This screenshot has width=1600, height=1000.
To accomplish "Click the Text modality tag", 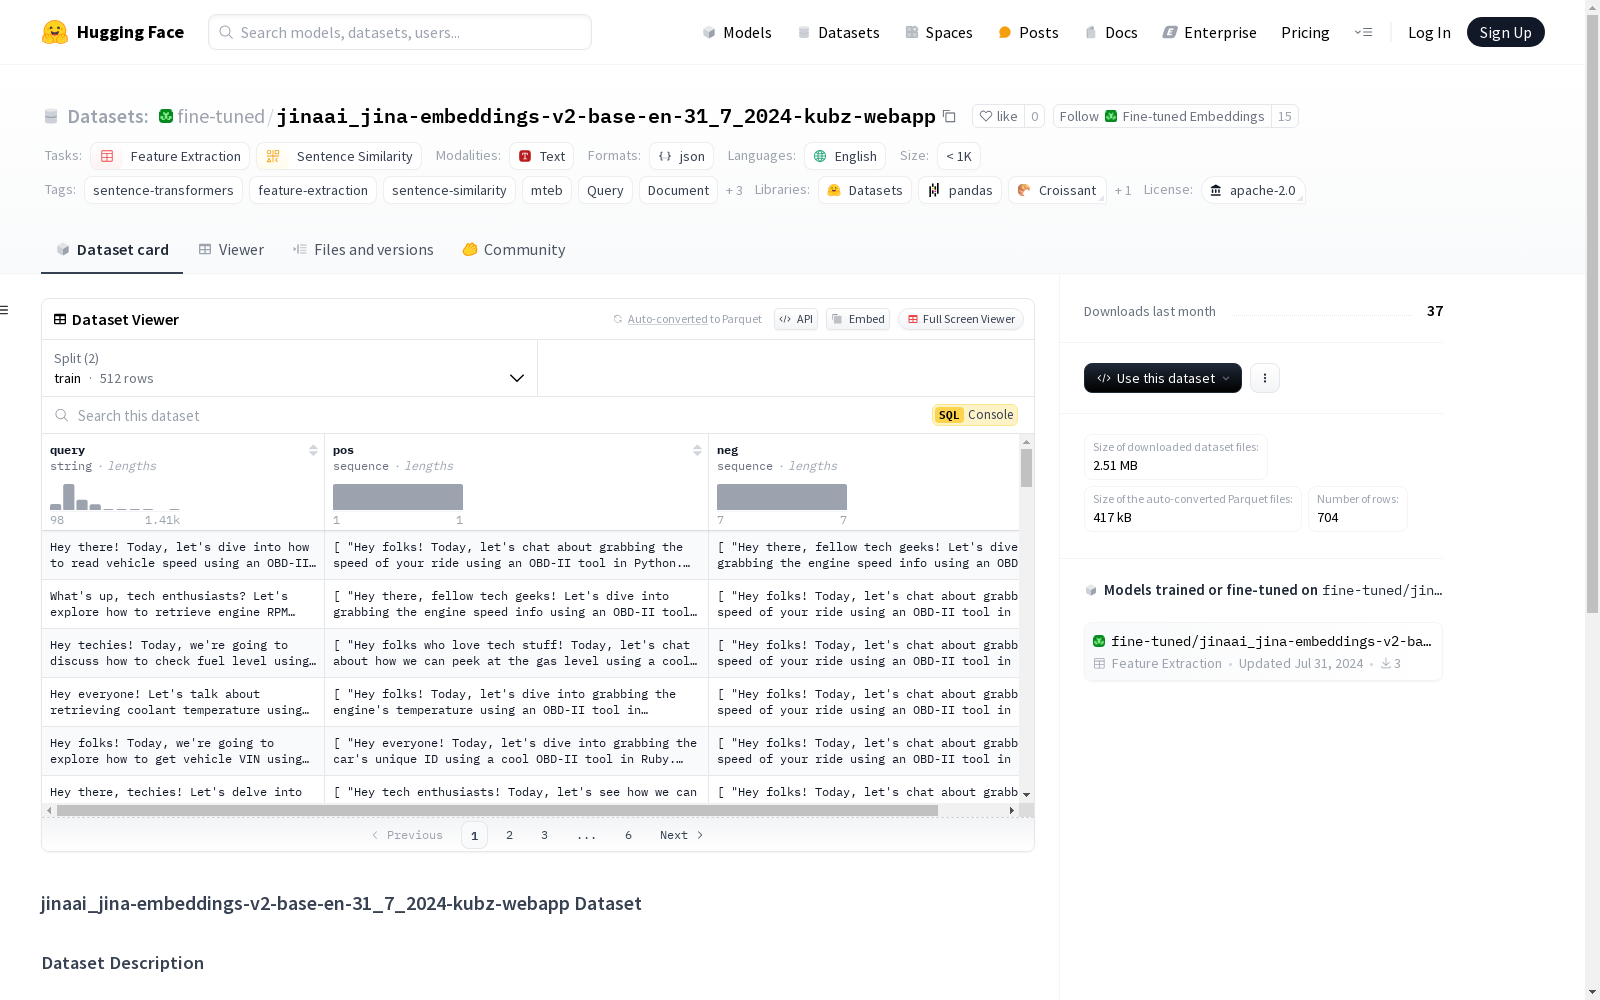I will click(x=542, y=156).
